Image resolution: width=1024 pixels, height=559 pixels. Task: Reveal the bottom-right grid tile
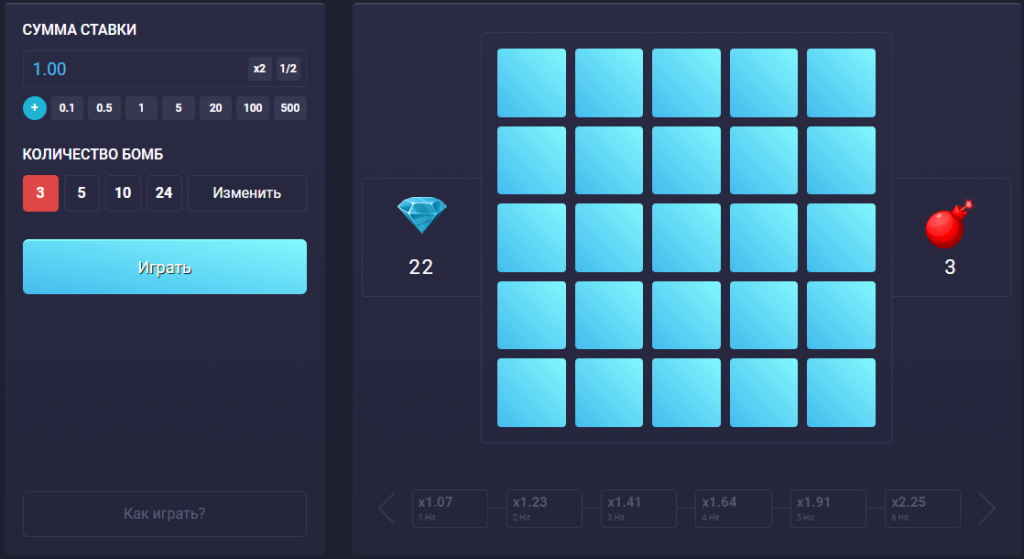click(x=841, y=392)
